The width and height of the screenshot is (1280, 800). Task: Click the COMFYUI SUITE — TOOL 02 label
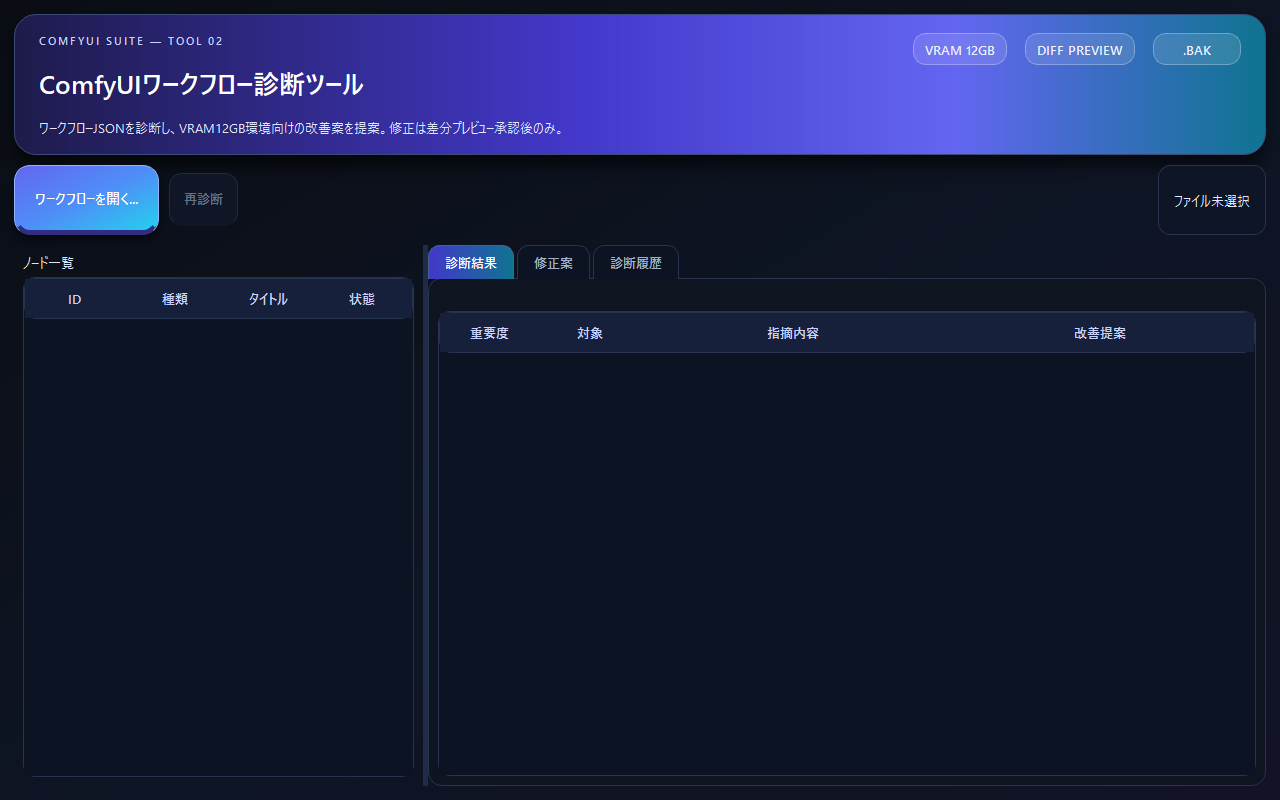(x=131, y=41)
